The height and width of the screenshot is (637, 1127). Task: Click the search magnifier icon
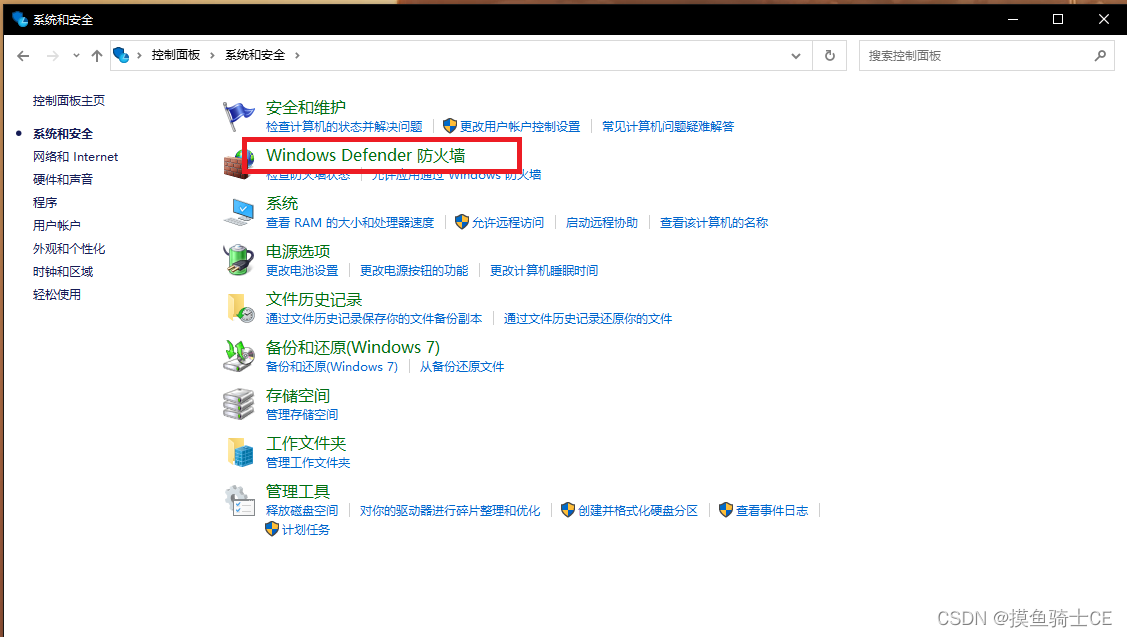coord(1100,55)
